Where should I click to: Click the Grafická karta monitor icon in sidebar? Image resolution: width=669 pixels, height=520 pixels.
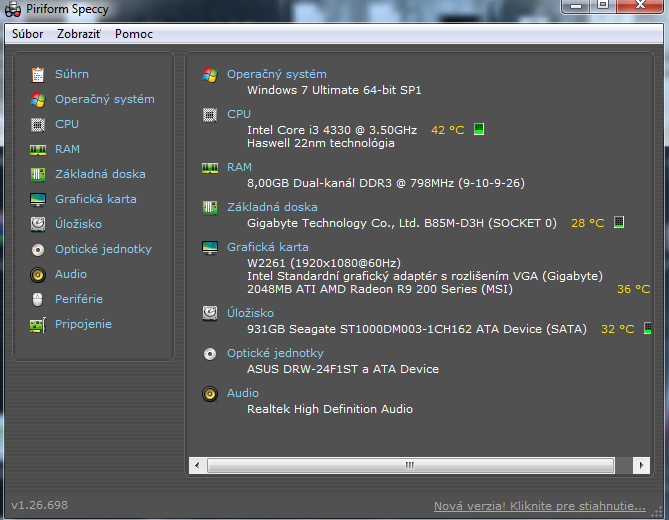click(x=38, y=199)
